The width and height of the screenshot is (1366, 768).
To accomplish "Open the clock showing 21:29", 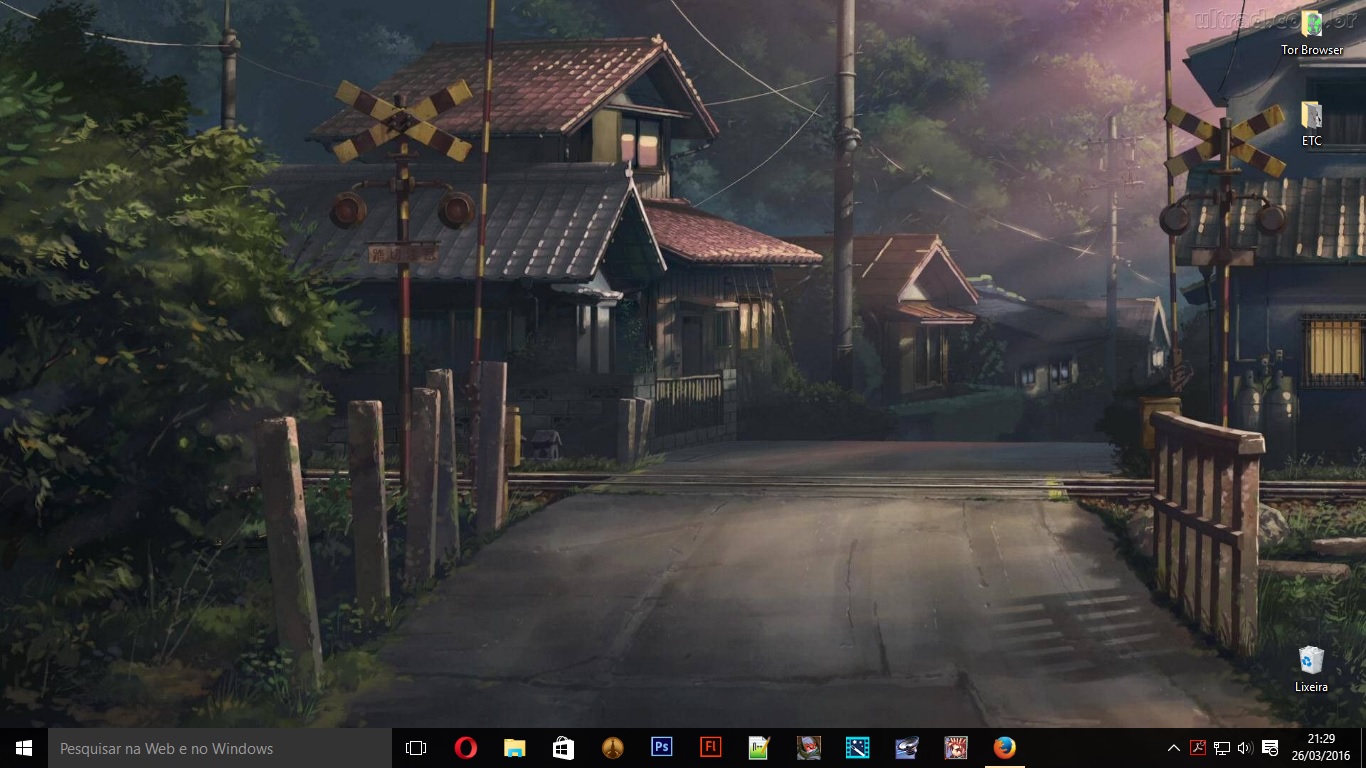I will 1322,748.
